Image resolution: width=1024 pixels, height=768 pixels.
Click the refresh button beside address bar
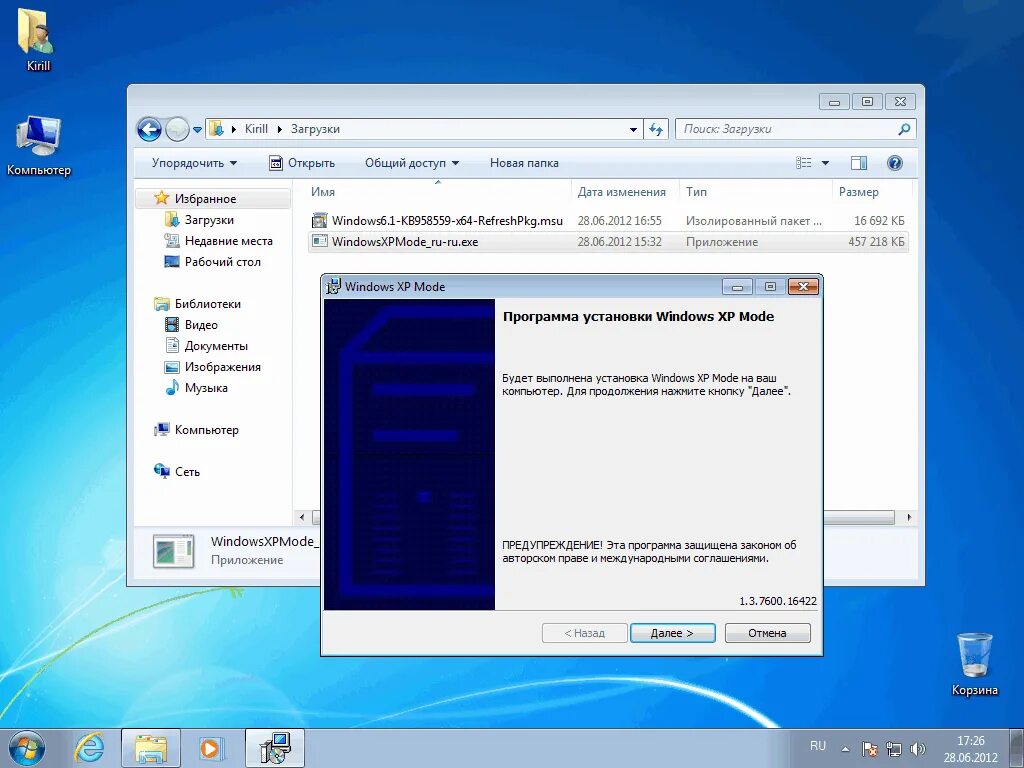656,129
